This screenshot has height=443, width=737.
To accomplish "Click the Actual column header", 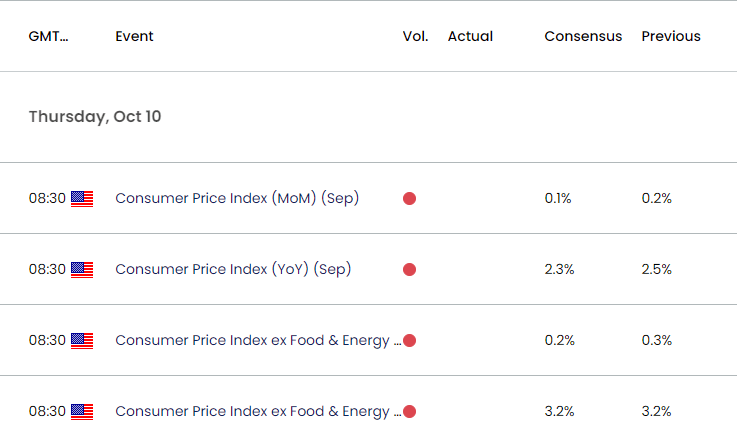I will (x=470, y=36).
